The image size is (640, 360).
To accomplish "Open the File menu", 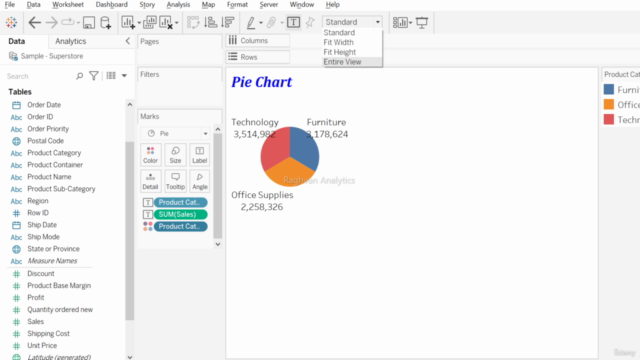I will click(x=9, y=4).
